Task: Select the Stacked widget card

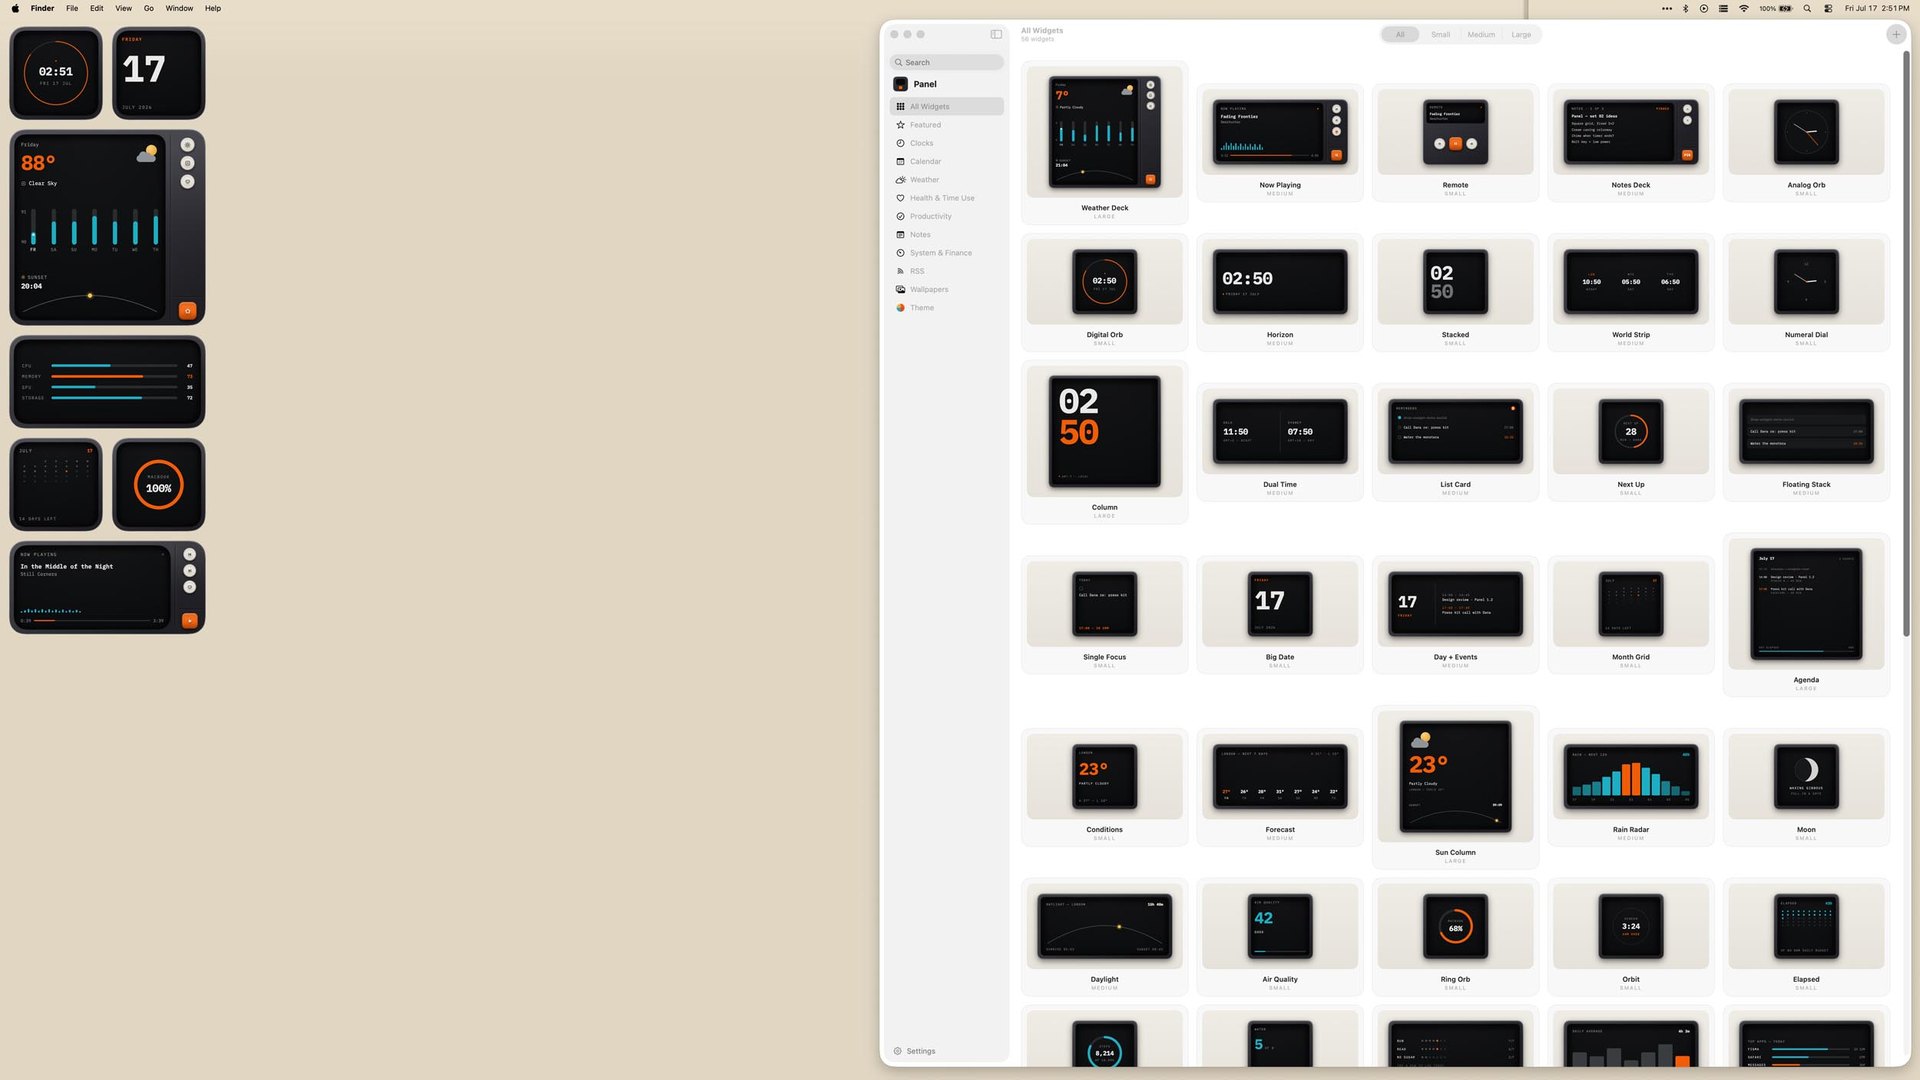Action: 1455,292
